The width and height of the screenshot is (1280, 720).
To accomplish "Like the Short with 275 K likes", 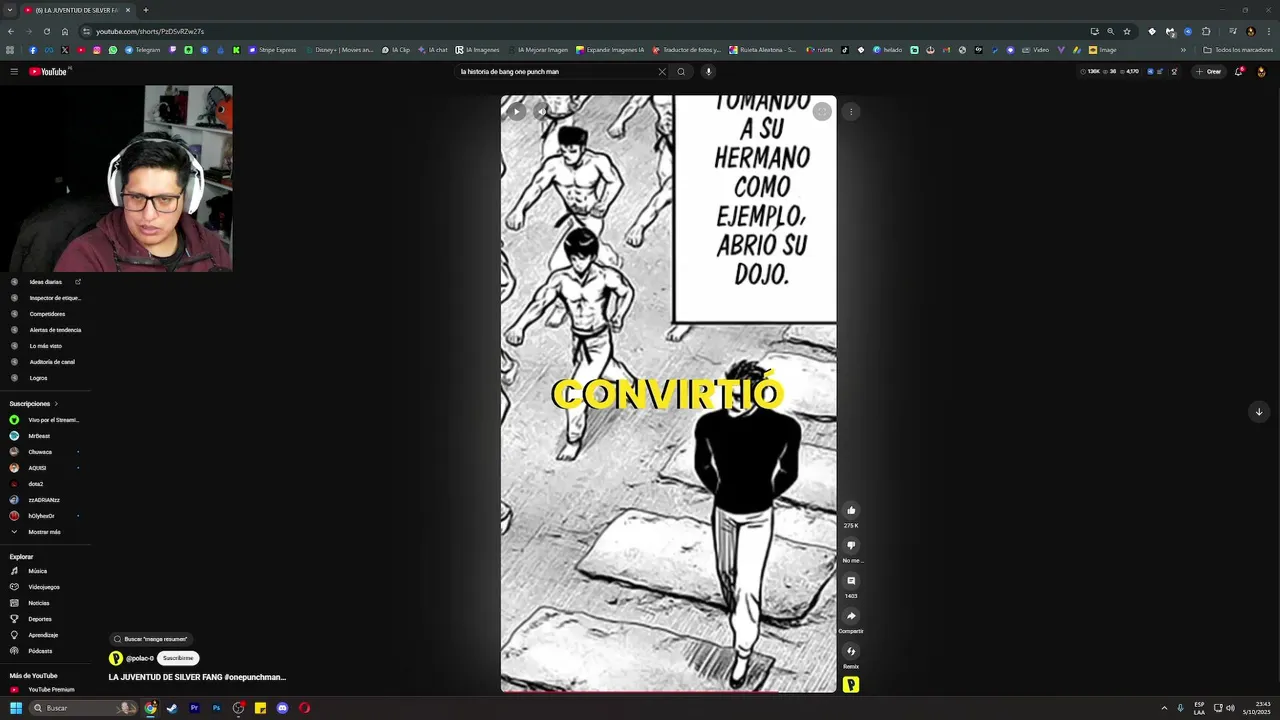I will click(x=851, y=510).
